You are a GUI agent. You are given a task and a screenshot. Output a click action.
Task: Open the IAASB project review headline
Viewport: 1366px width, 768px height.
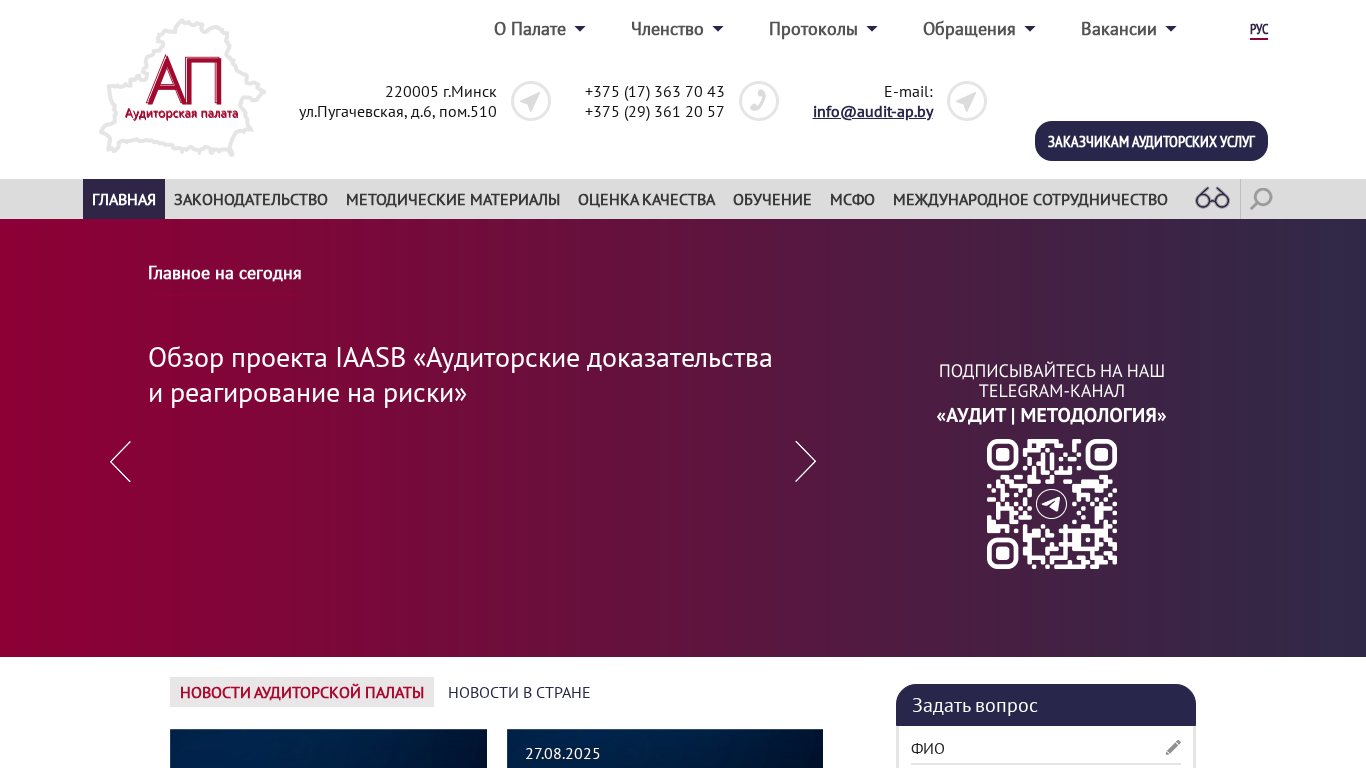[x=460, y=375]
